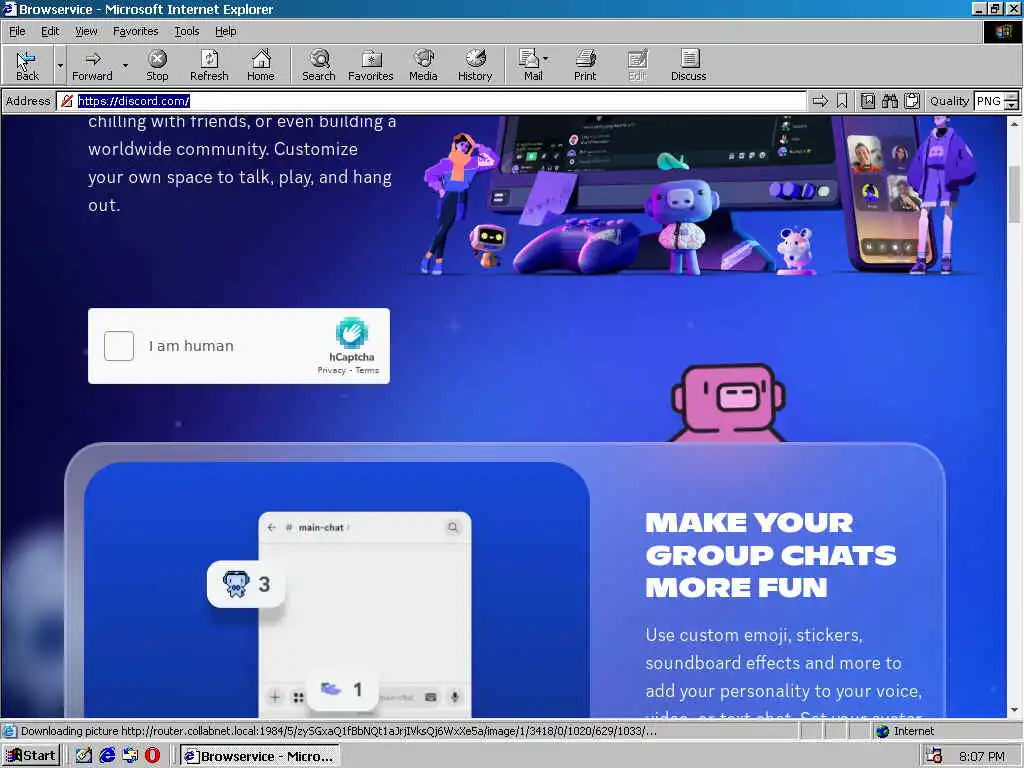
Task: Click the Browservice taskbar button
Action: (260, 756)
